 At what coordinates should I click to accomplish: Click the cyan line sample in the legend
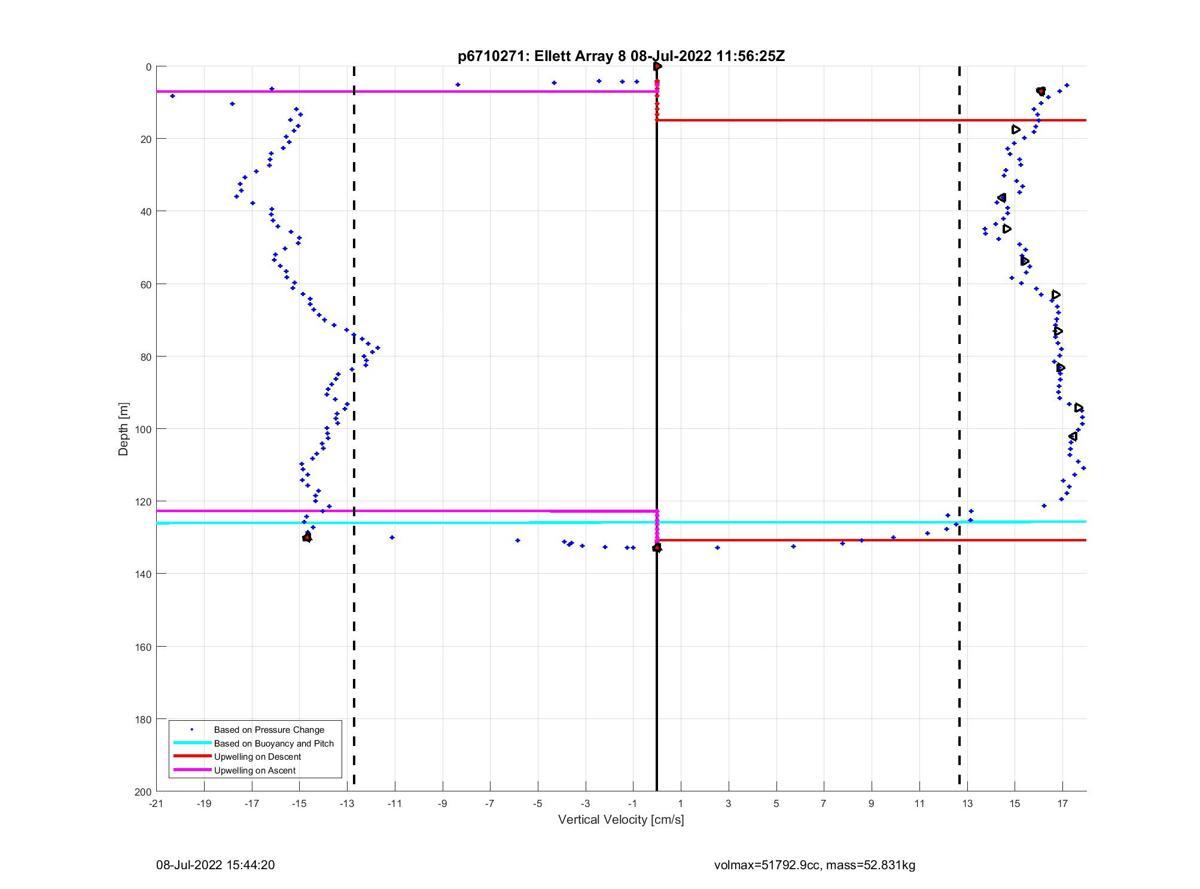tap(191, 743)
